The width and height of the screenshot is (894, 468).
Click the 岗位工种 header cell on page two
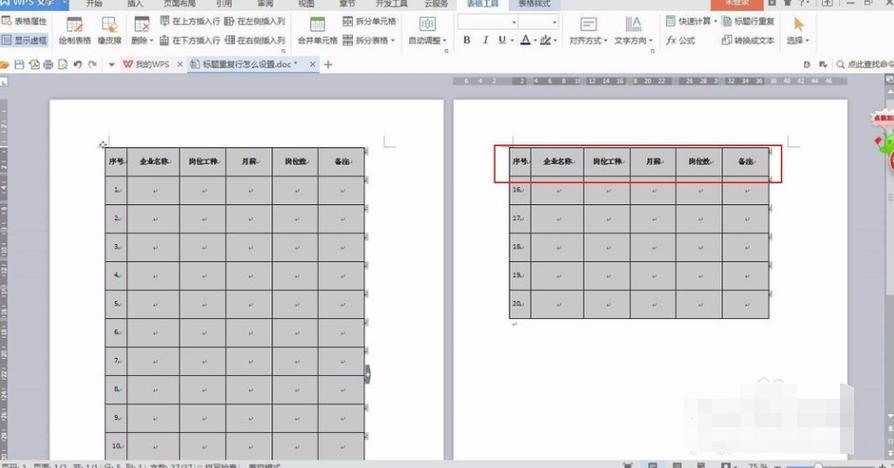(607, 161)
